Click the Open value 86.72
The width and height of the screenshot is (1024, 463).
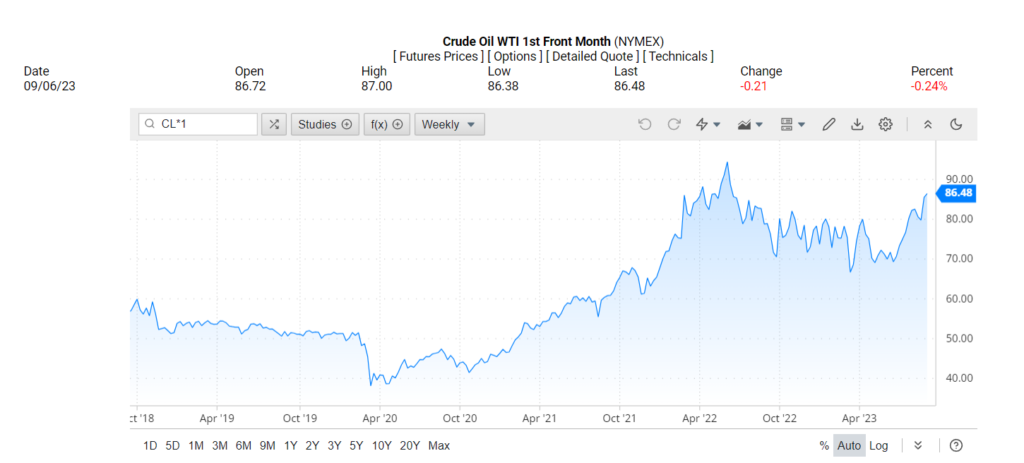[x=250, y=86]
